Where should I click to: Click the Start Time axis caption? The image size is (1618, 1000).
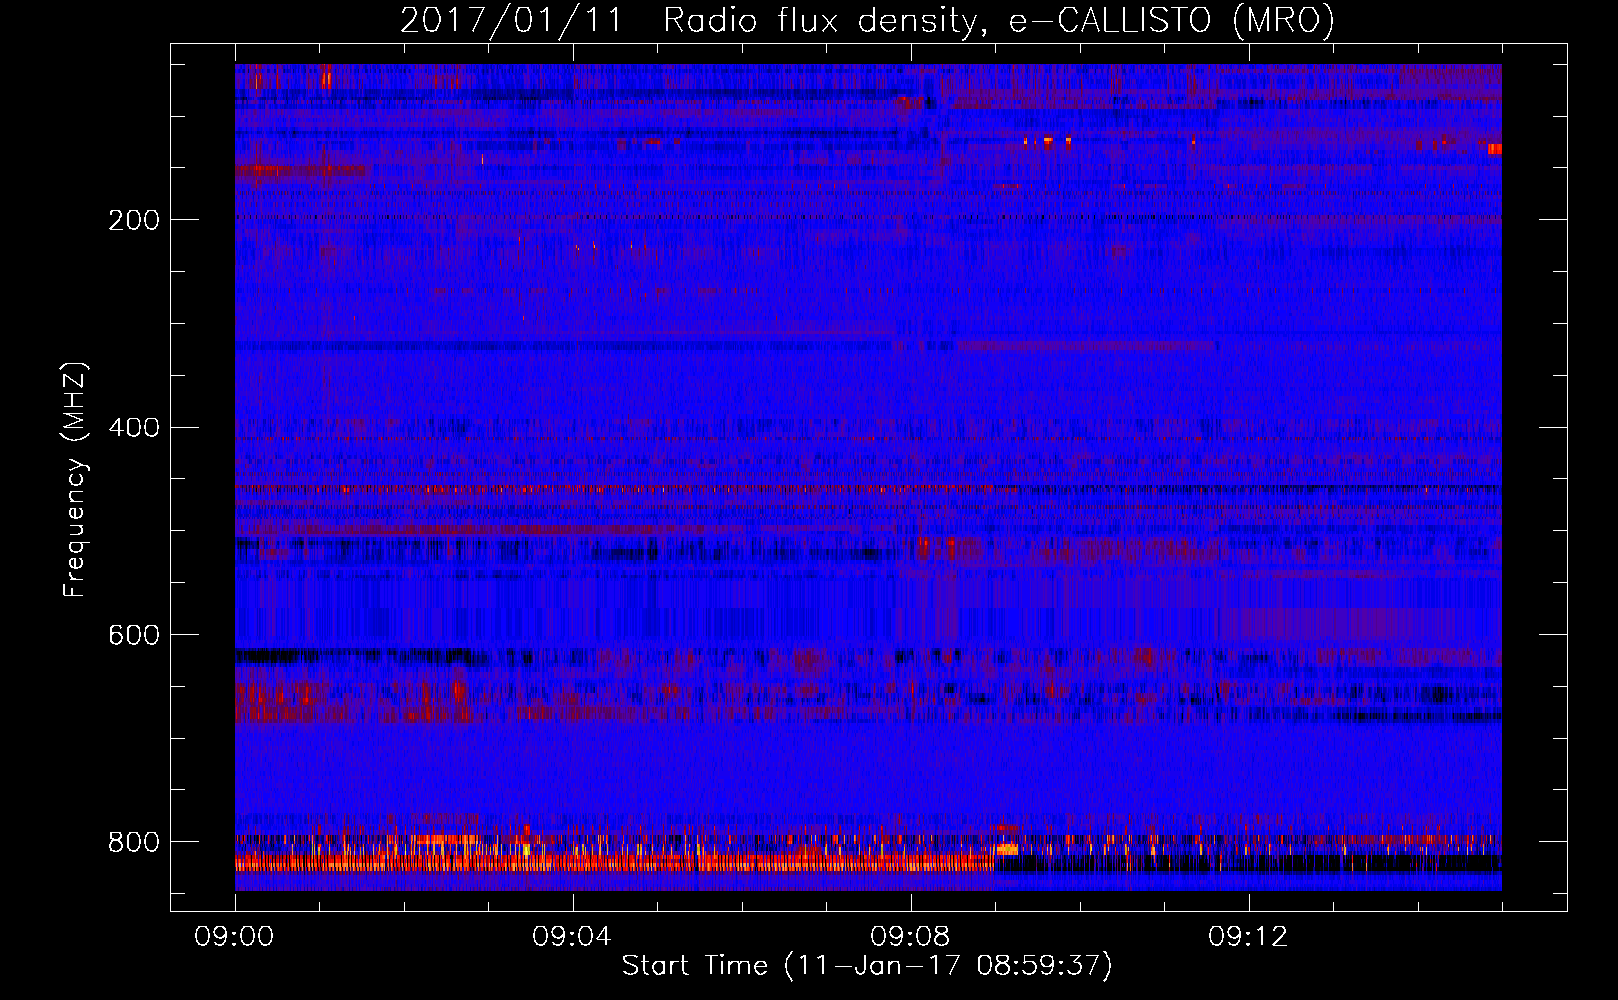click(867, 966)
